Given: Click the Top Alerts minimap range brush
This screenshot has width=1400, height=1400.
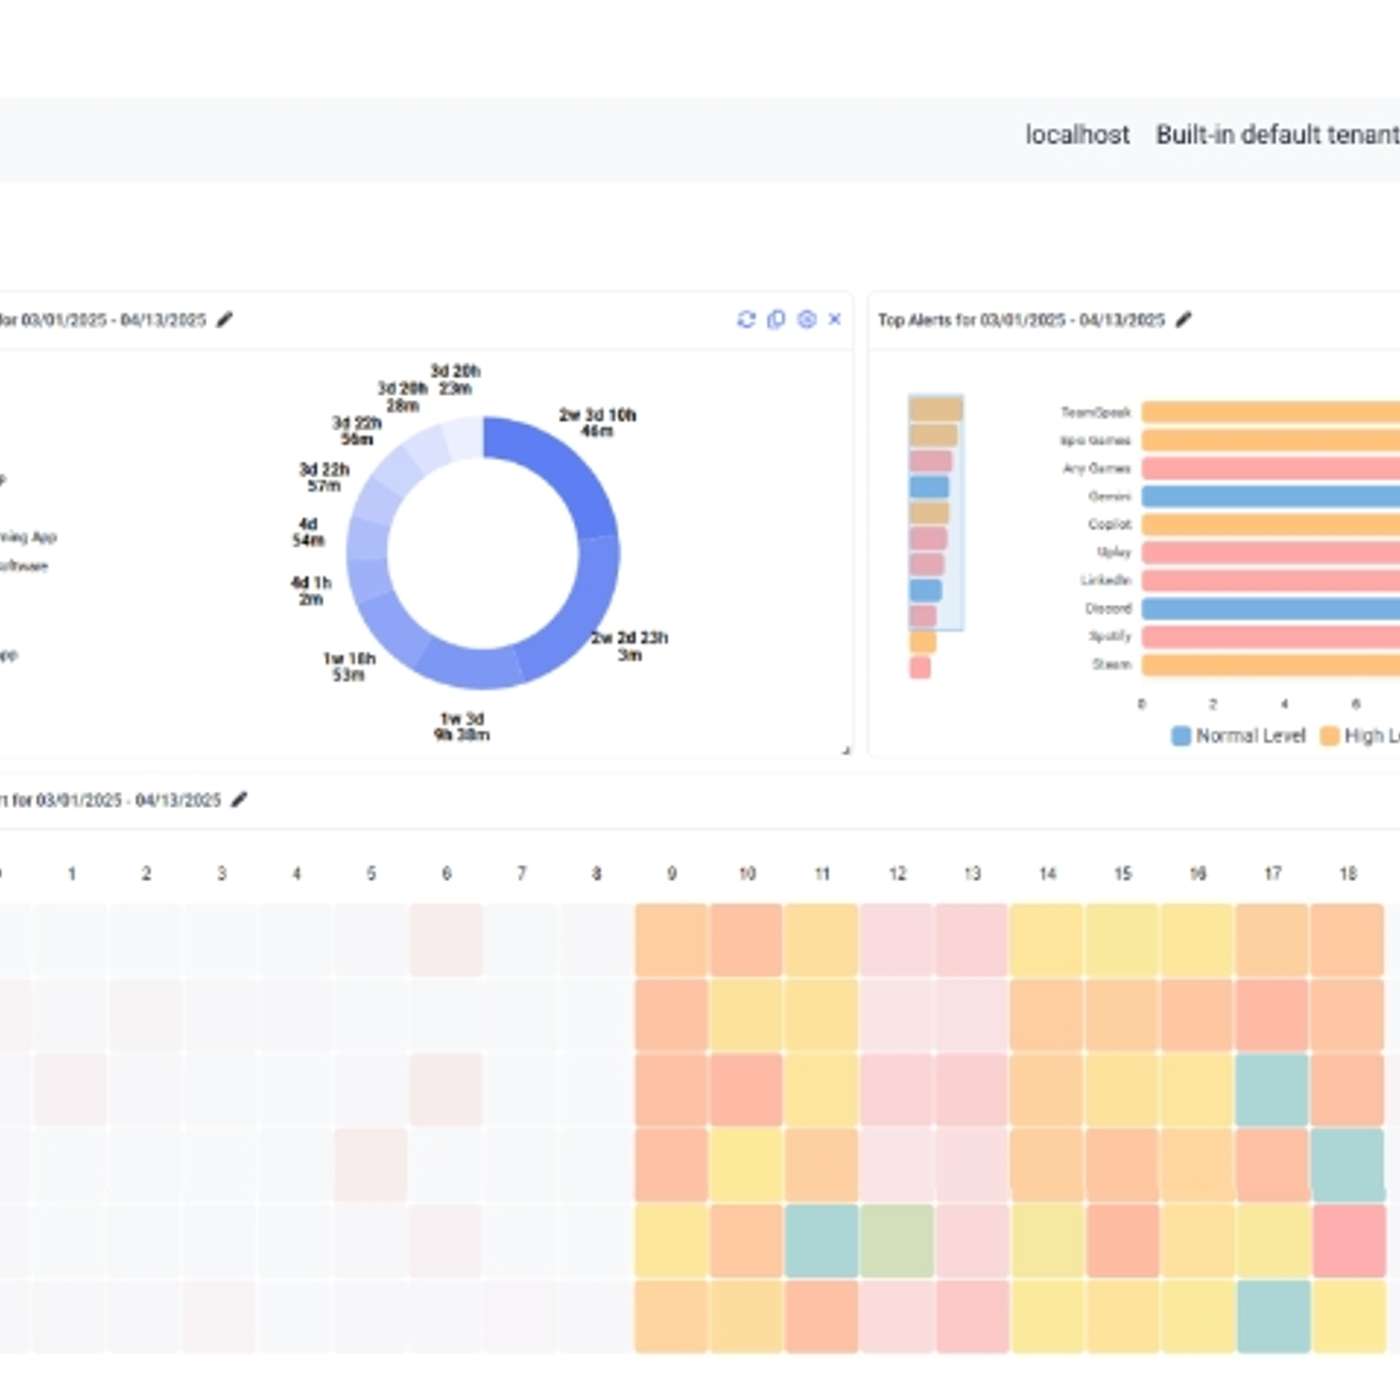Looking at the screenshot, I should pos(936,513).
